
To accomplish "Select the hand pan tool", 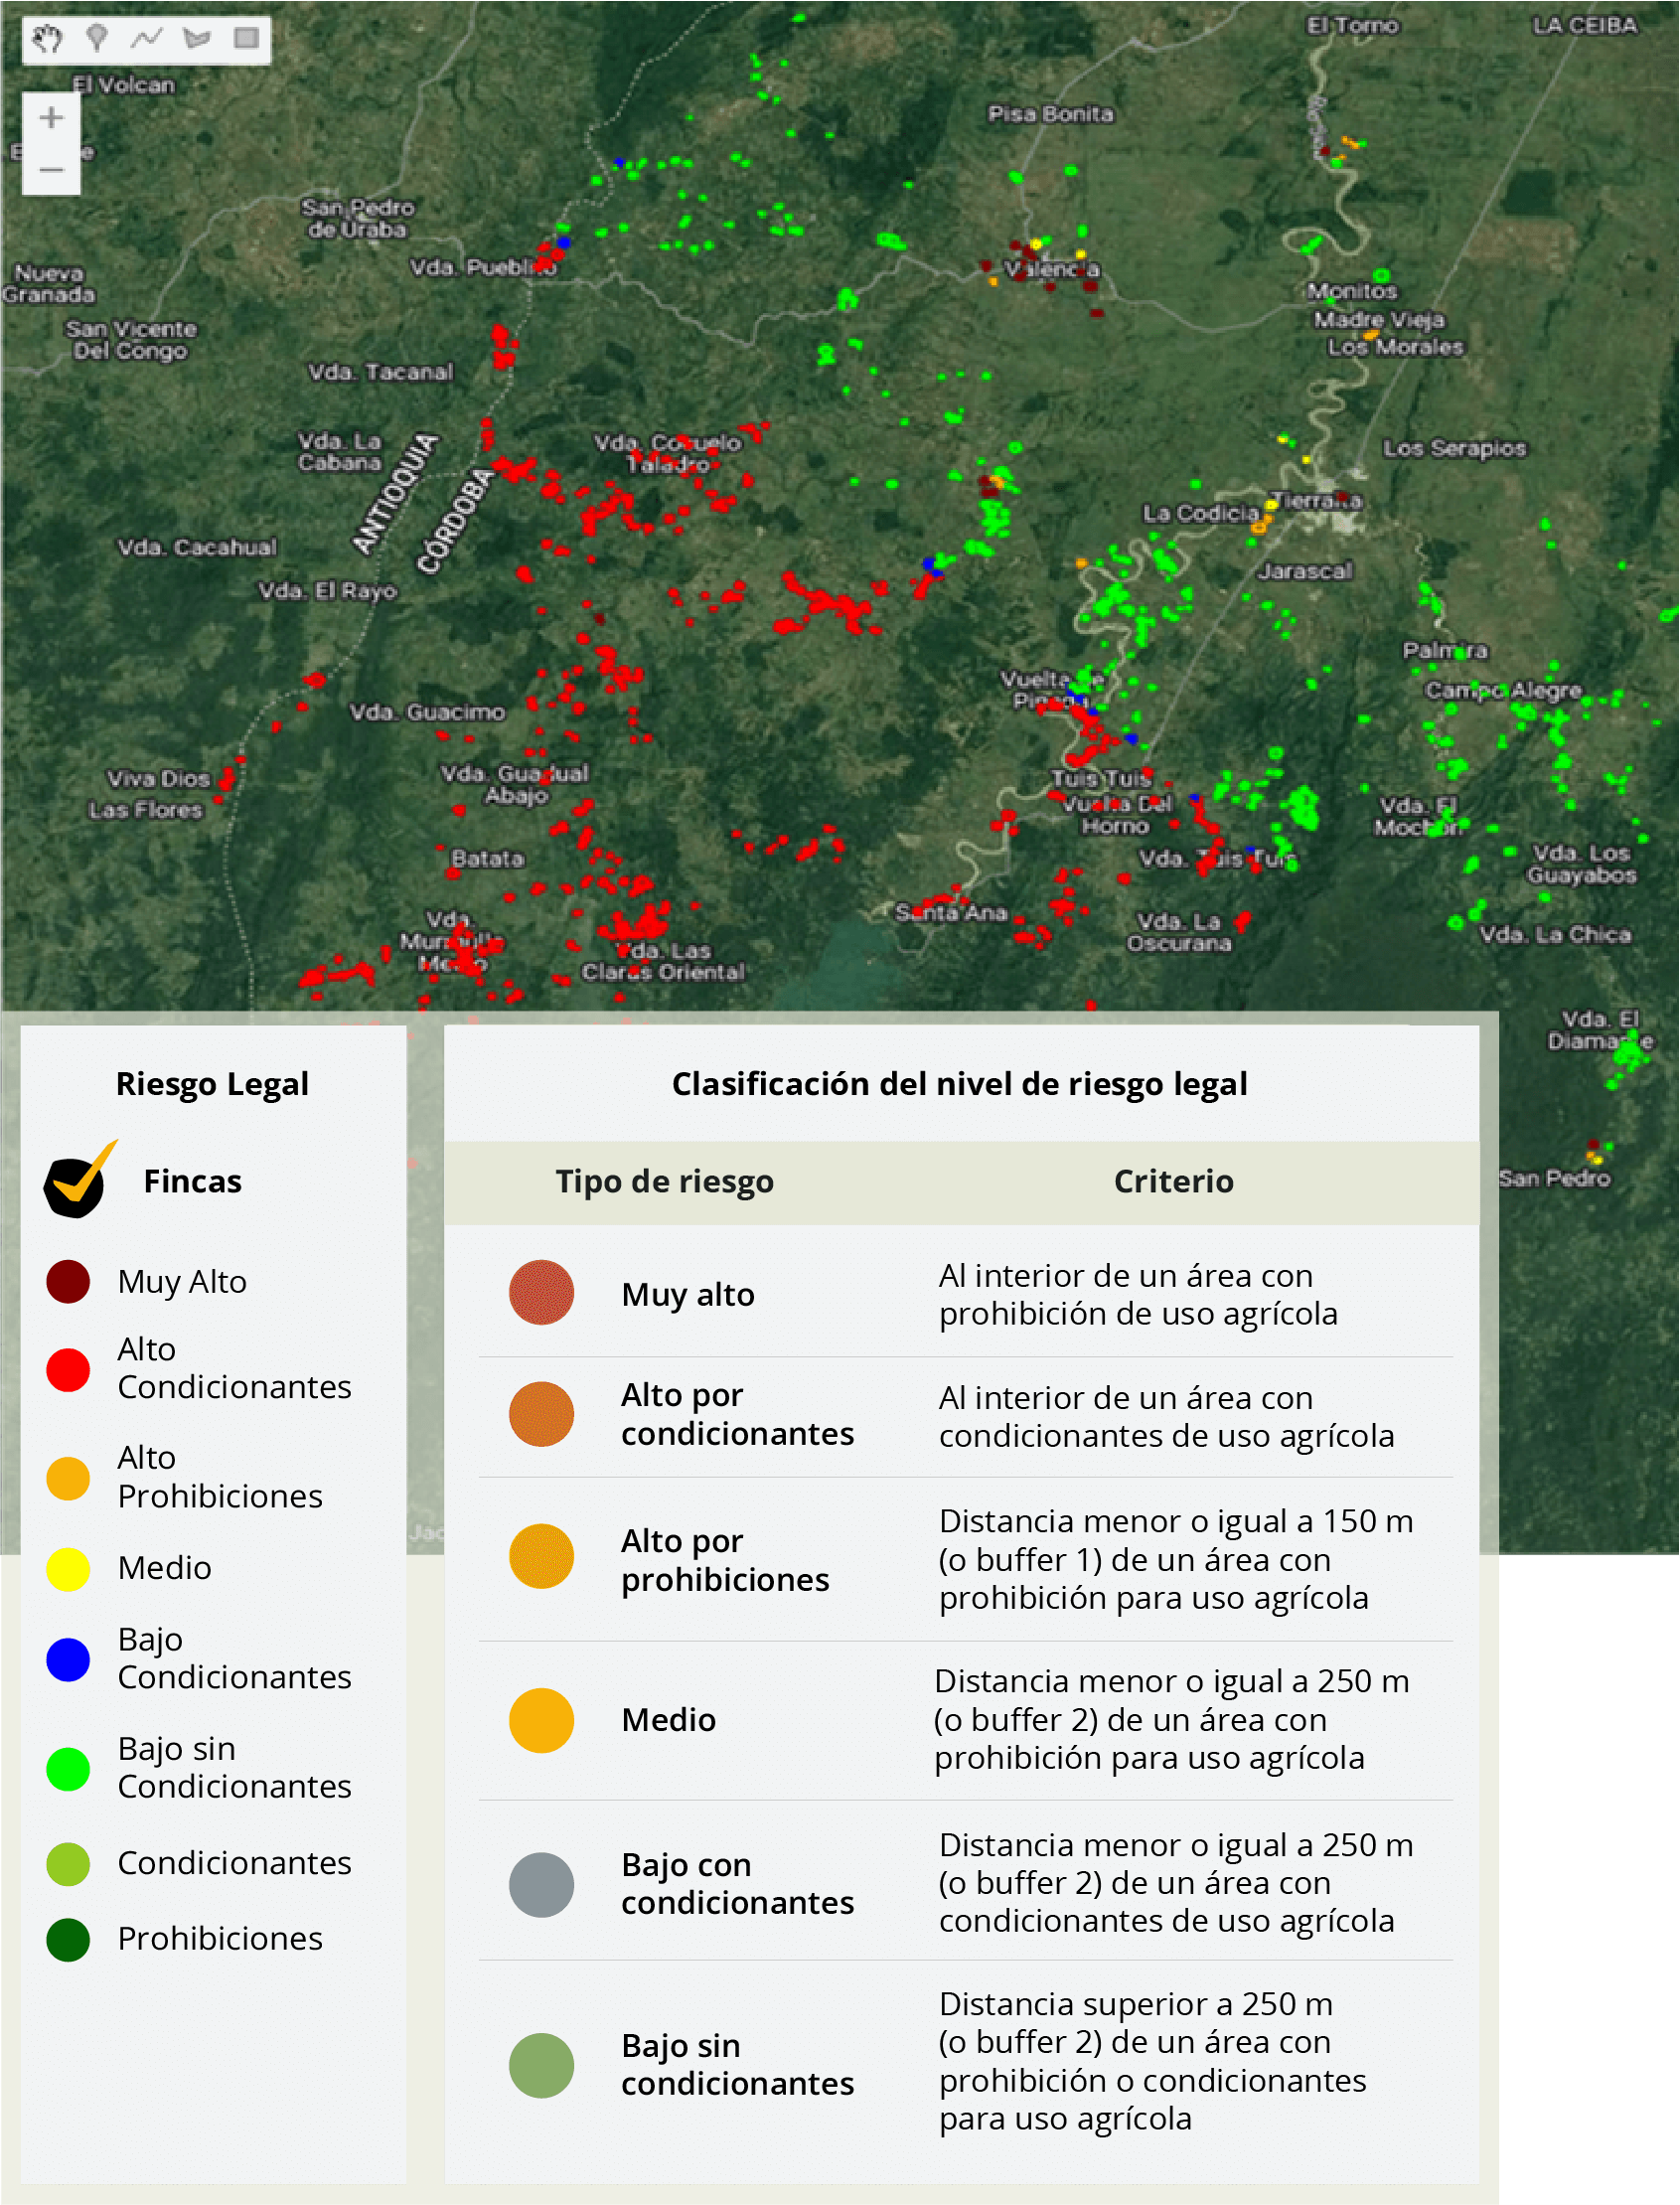I will (47, 39).
